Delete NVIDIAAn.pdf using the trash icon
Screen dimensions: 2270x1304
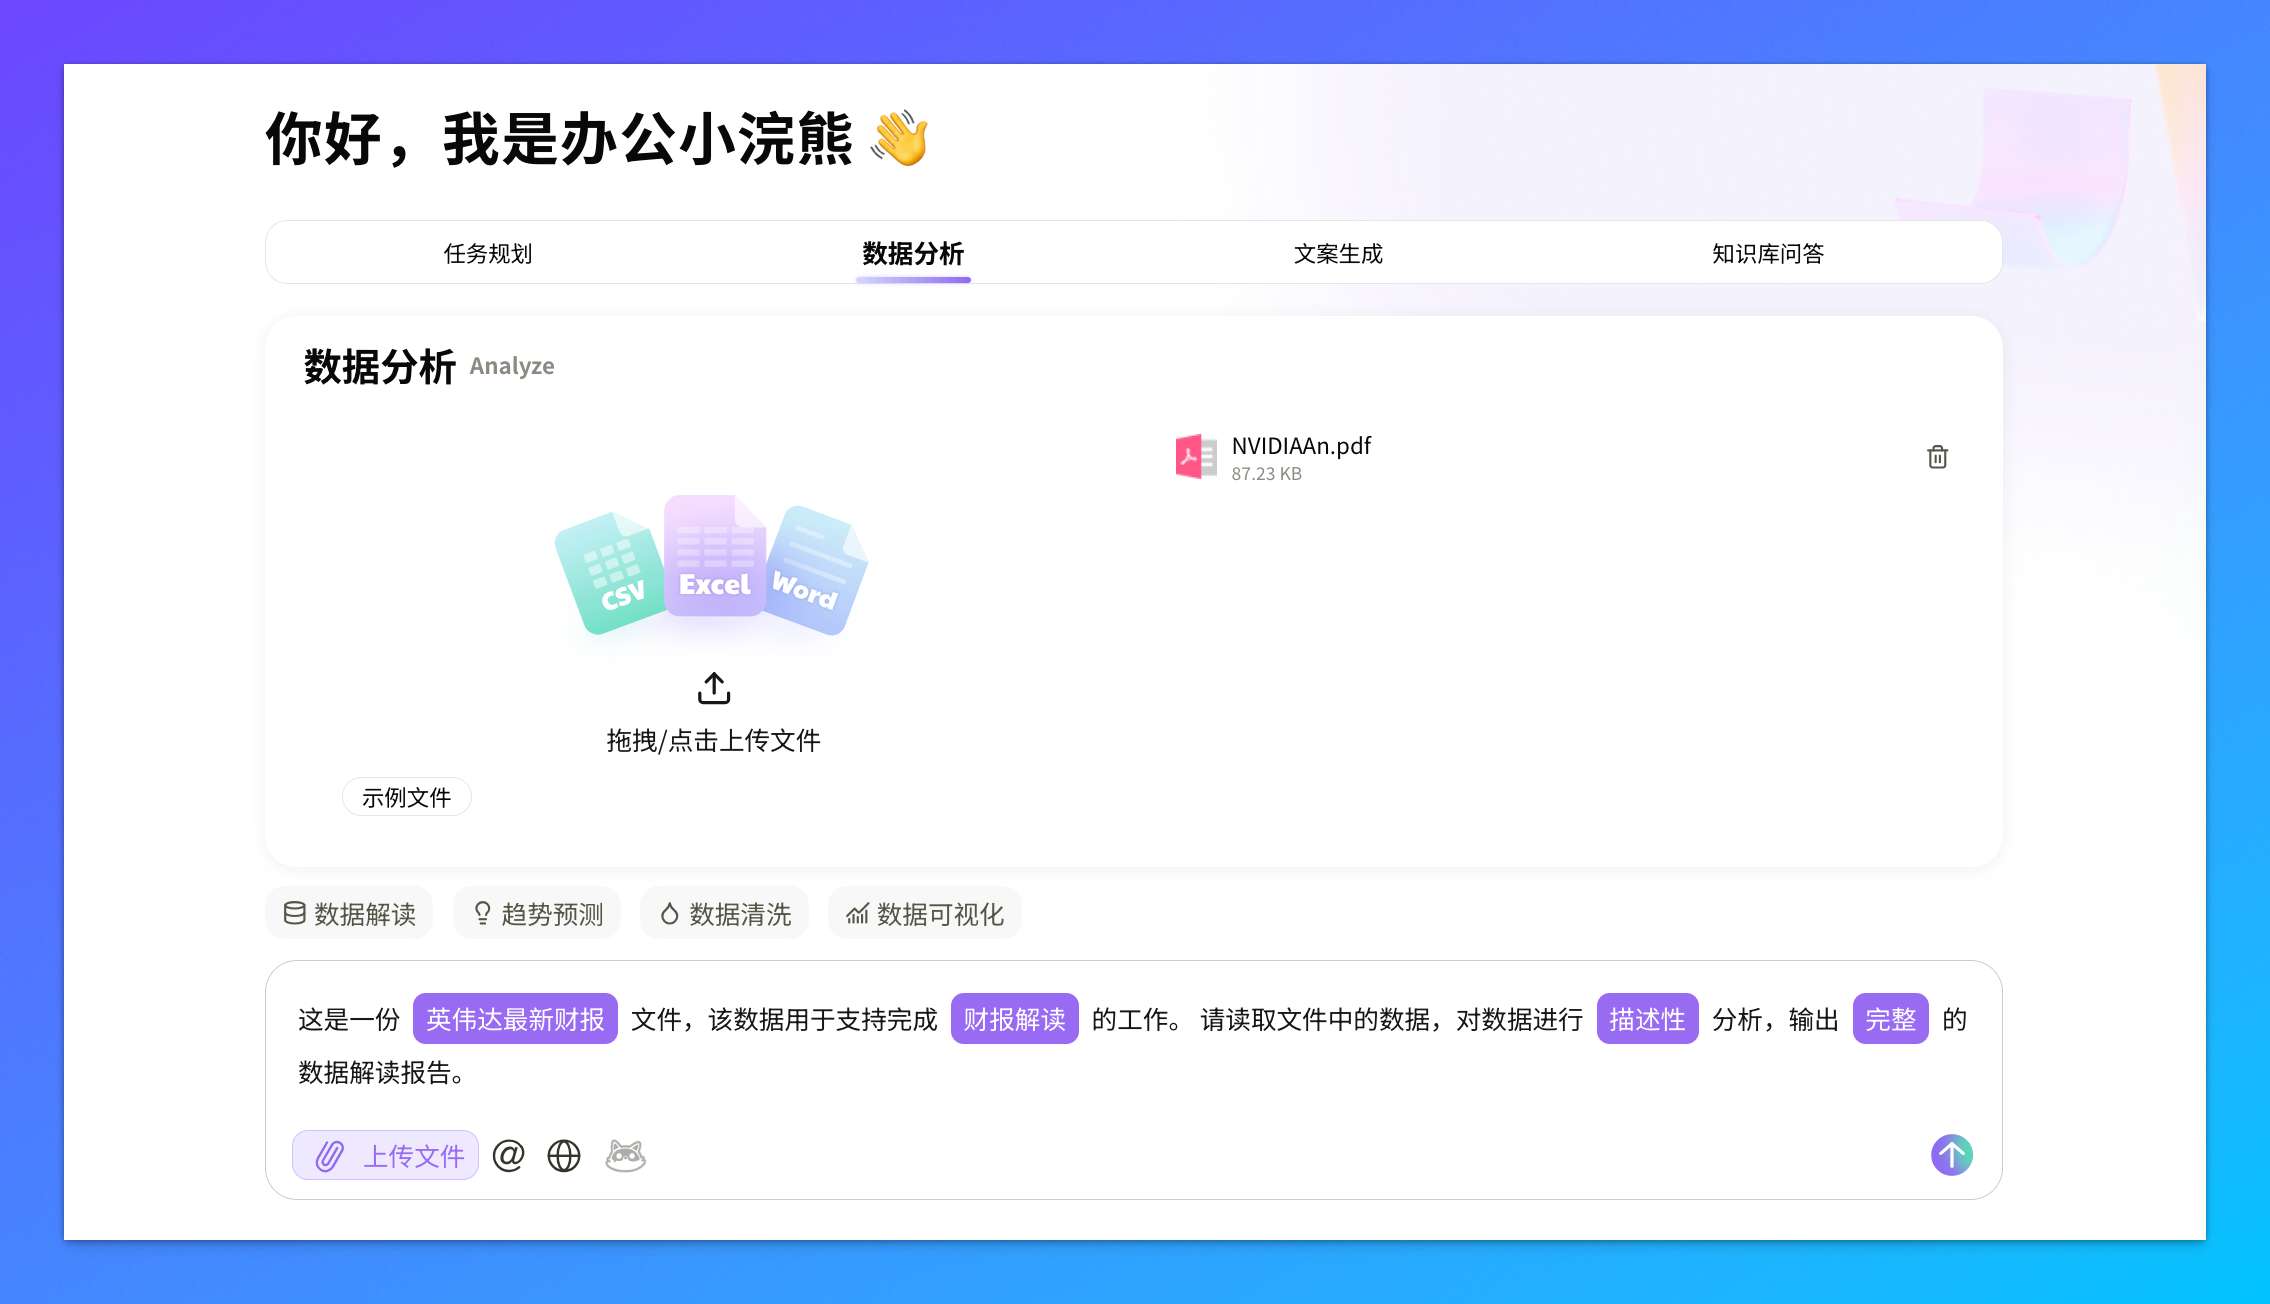(x=1938, y=456)
